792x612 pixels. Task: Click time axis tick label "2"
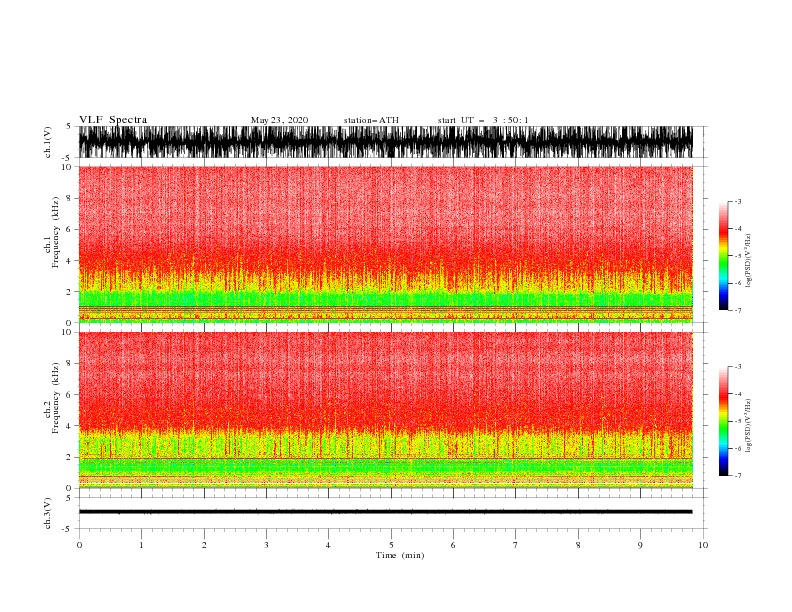[204, 545]
